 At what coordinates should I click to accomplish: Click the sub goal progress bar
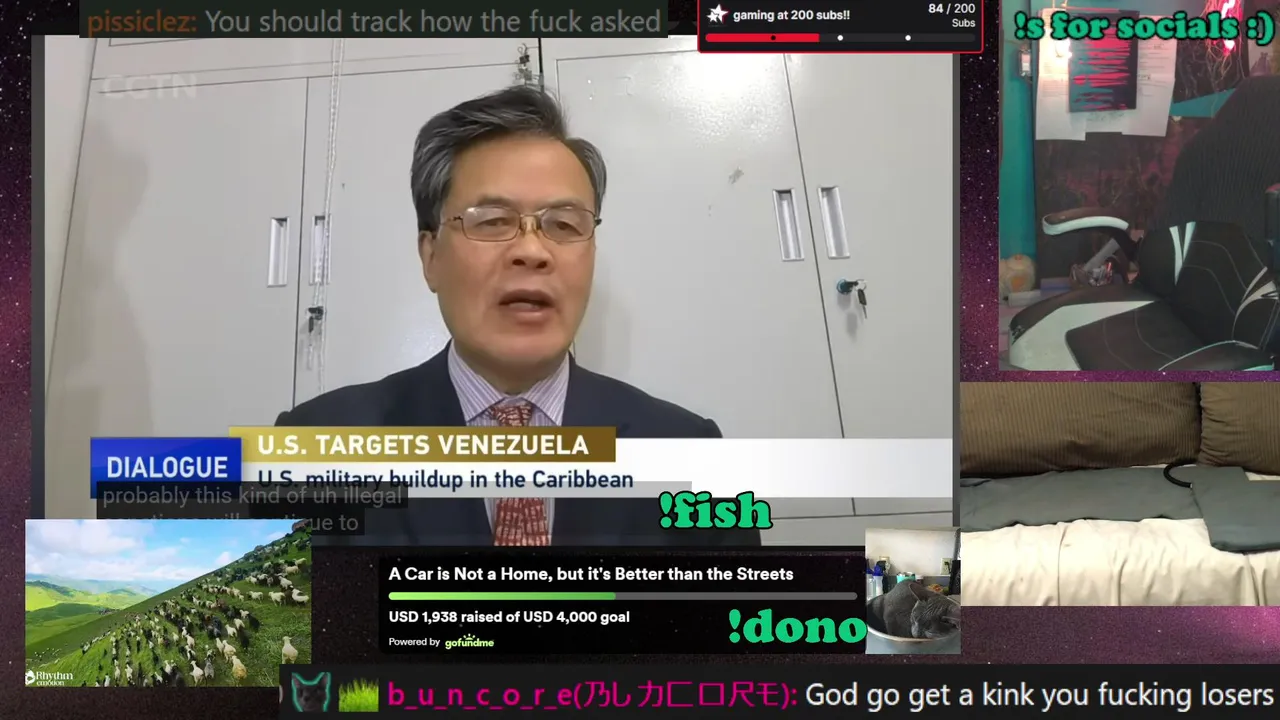tap(840, 38)
